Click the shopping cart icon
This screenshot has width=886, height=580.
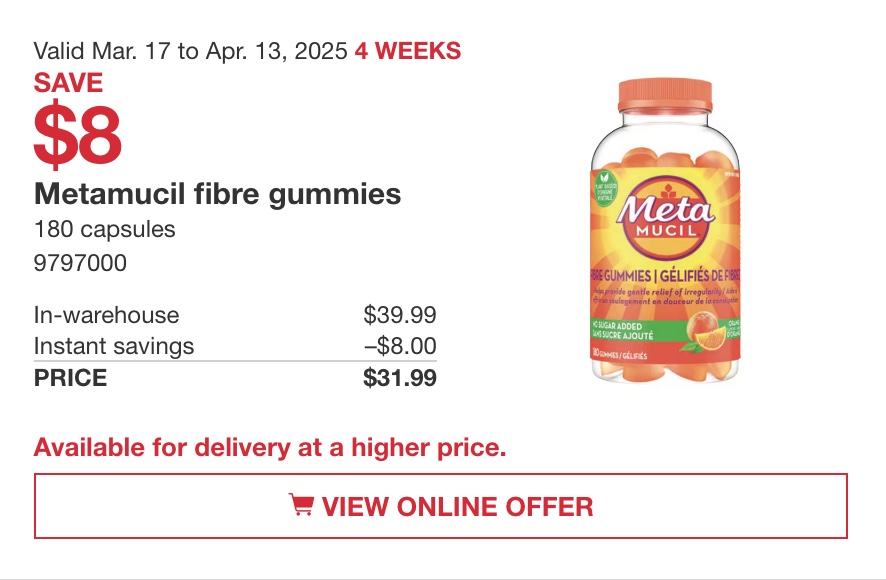[x=301, y=505]
